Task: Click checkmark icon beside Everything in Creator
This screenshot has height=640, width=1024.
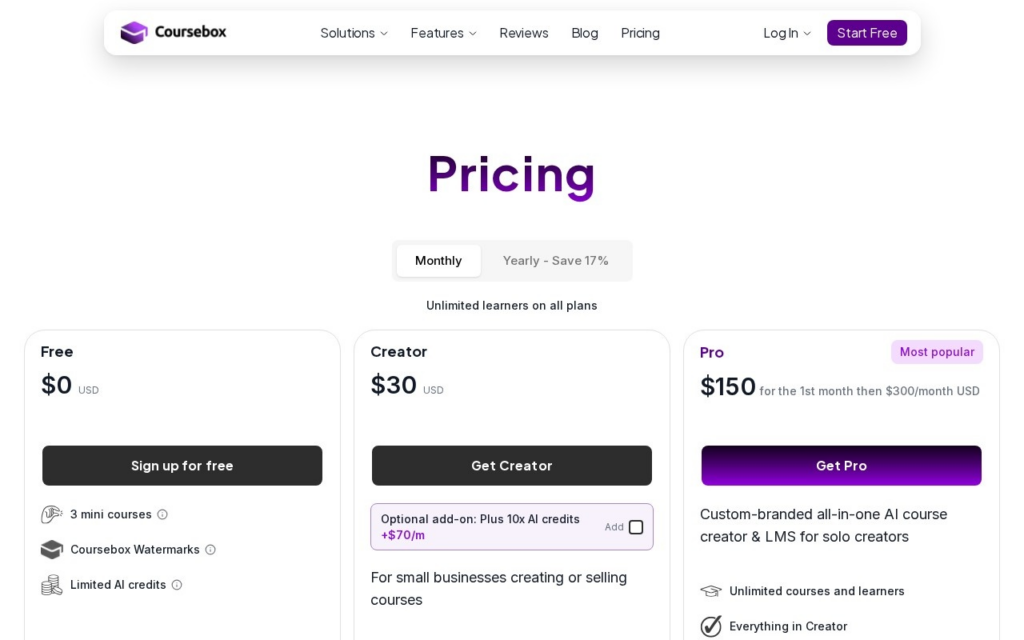Action: pos(711,626)
